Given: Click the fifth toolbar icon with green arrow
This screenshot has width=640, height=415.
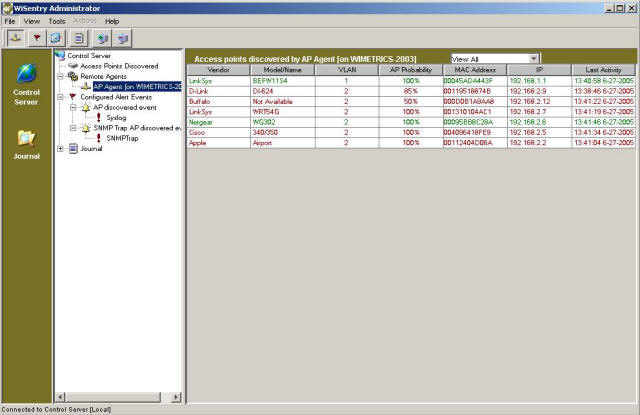Looking at the screenshot, I should 102,38.
